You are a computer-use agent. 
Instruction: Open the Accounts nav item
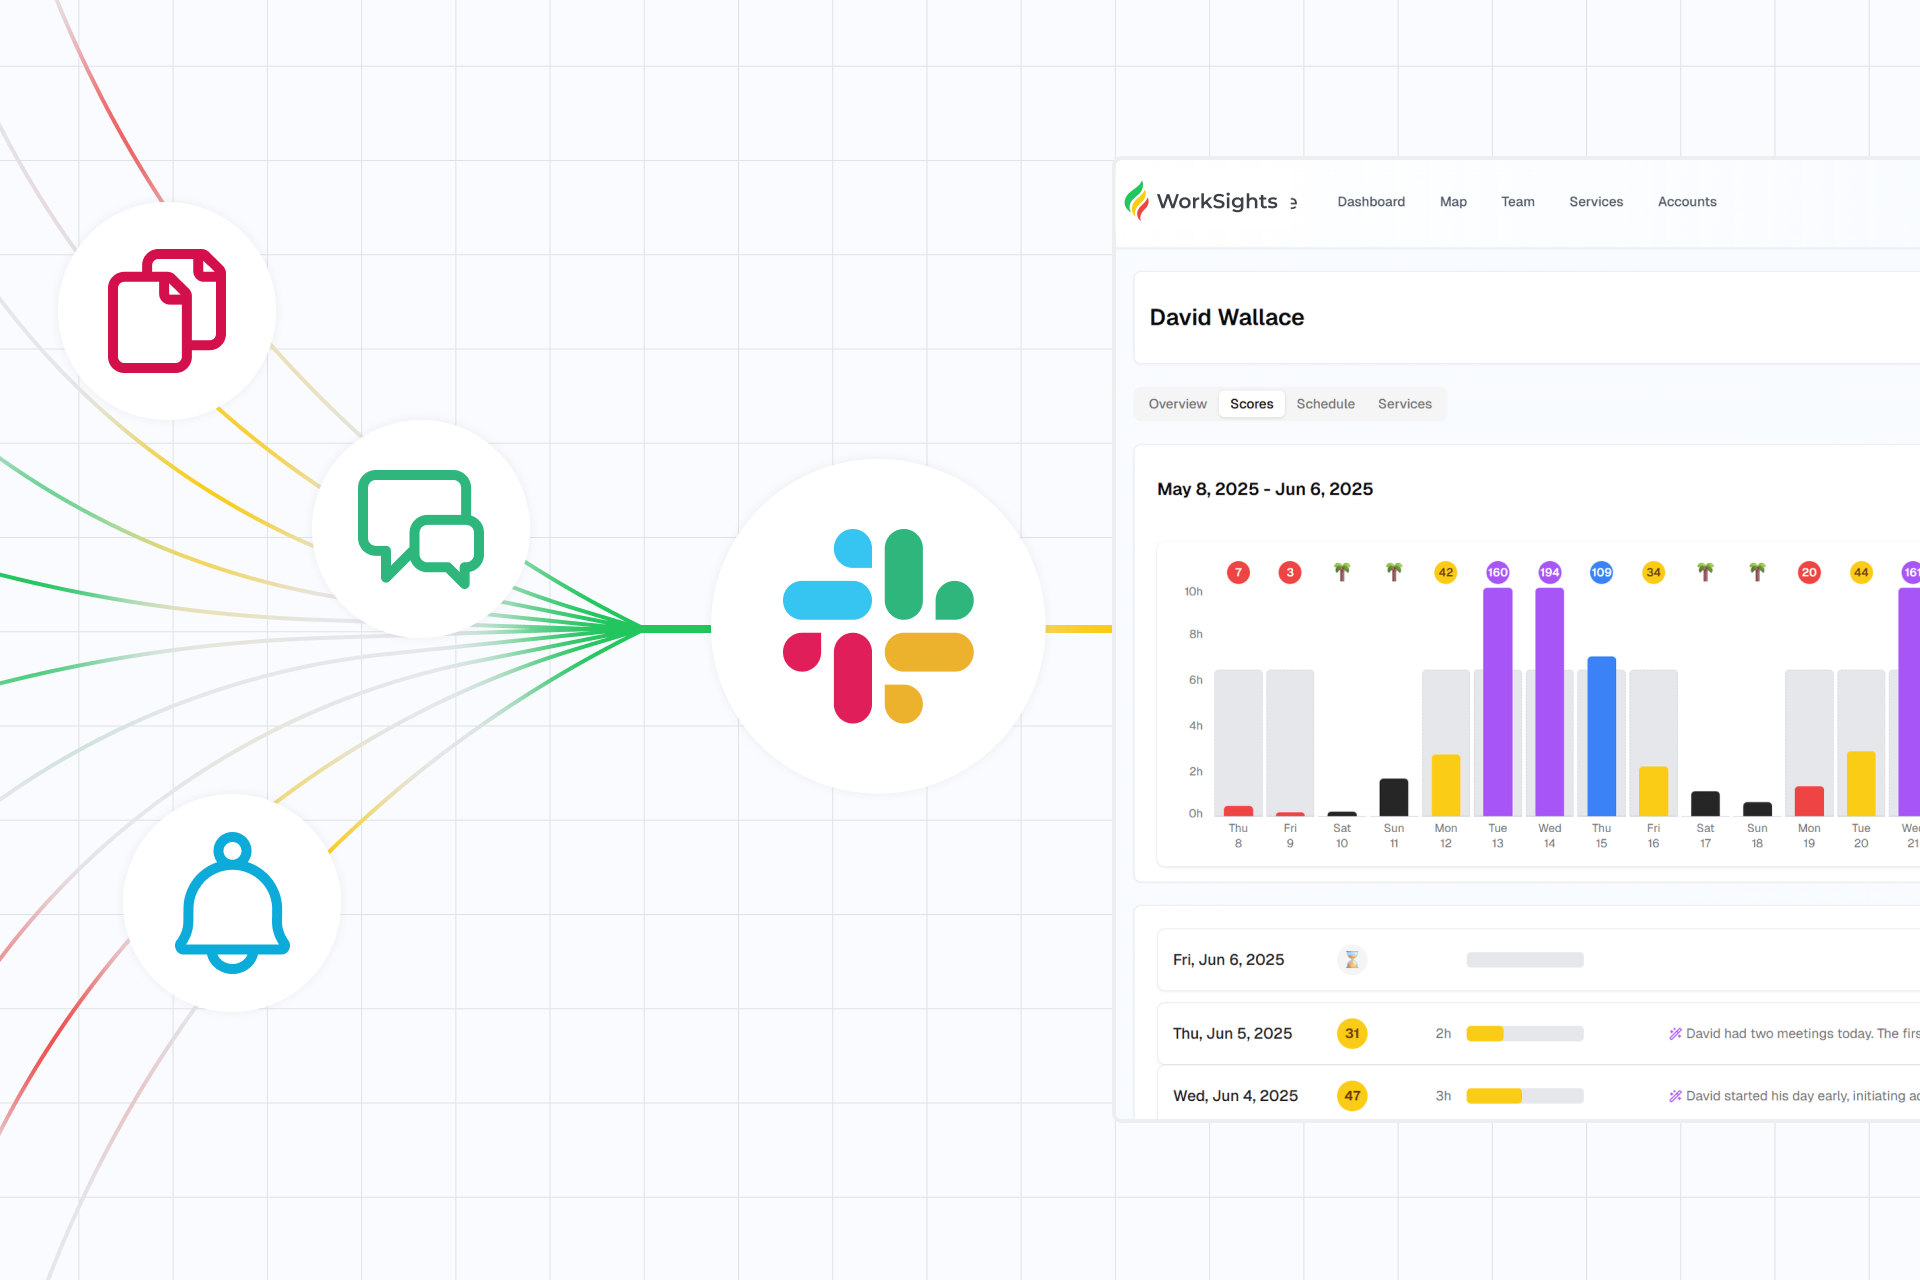1687,202
